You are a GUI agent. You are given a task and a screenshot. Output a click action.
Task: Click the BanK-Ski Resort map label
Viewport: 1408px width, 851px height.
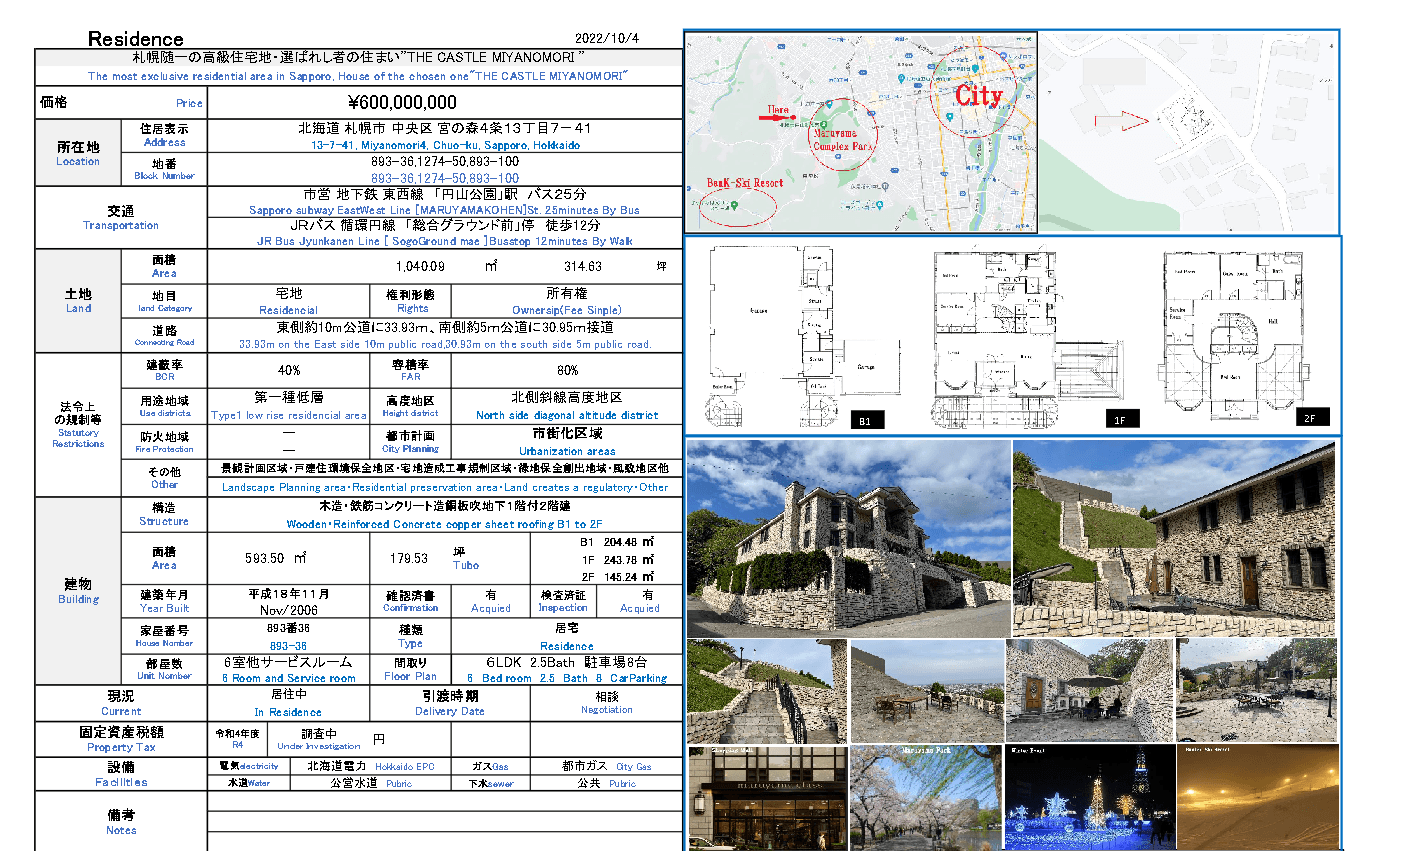click(x=744, y=184)
